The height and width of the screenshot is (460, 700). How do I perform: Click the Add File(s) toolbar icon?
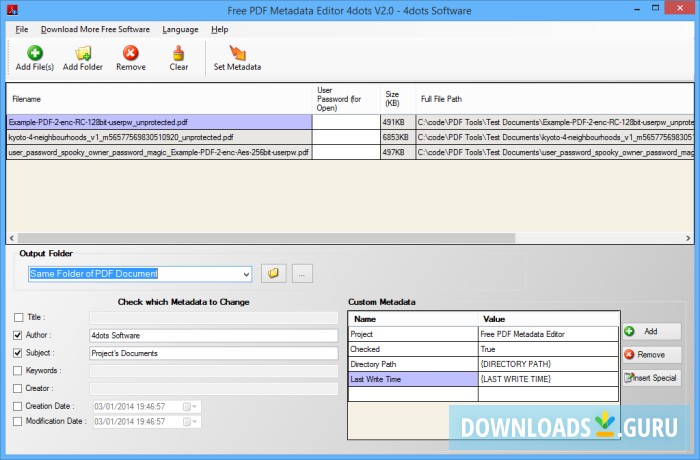(35, 53)
